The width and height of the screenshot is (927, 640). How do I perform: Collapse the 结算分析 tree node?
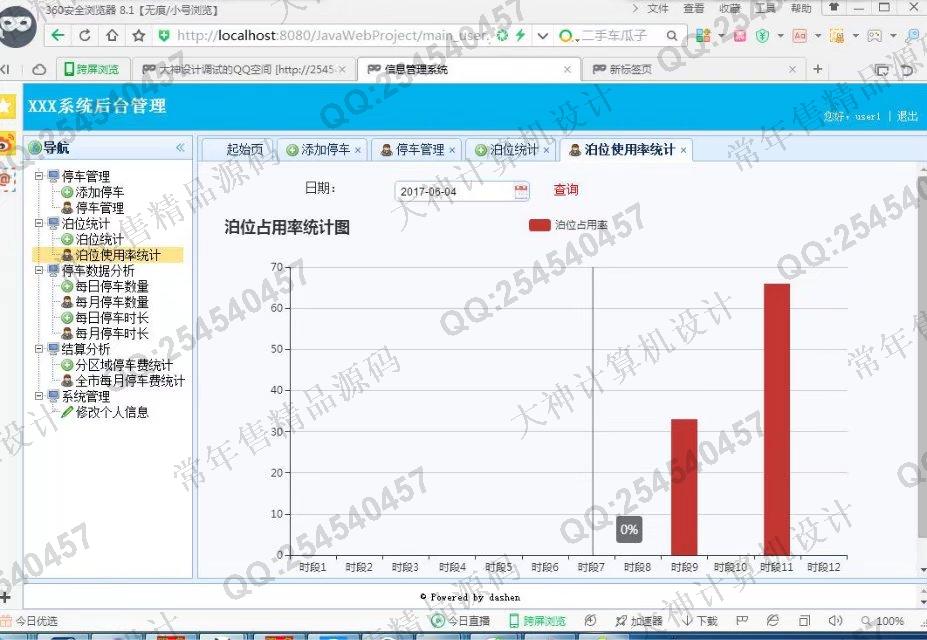coord(39,349)
